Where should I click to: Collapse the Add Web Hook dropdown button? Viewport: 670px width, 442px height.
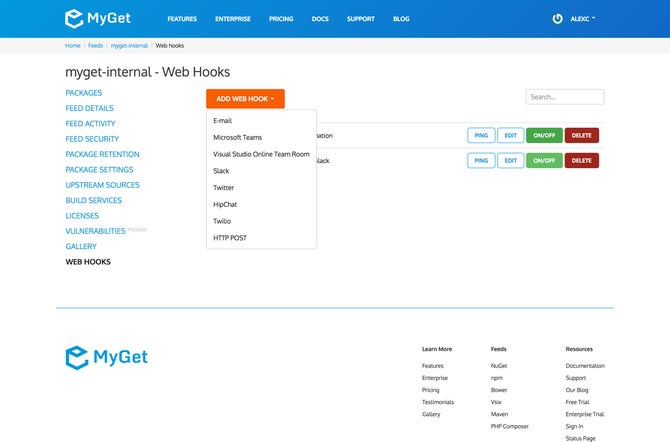coord(245,98)
